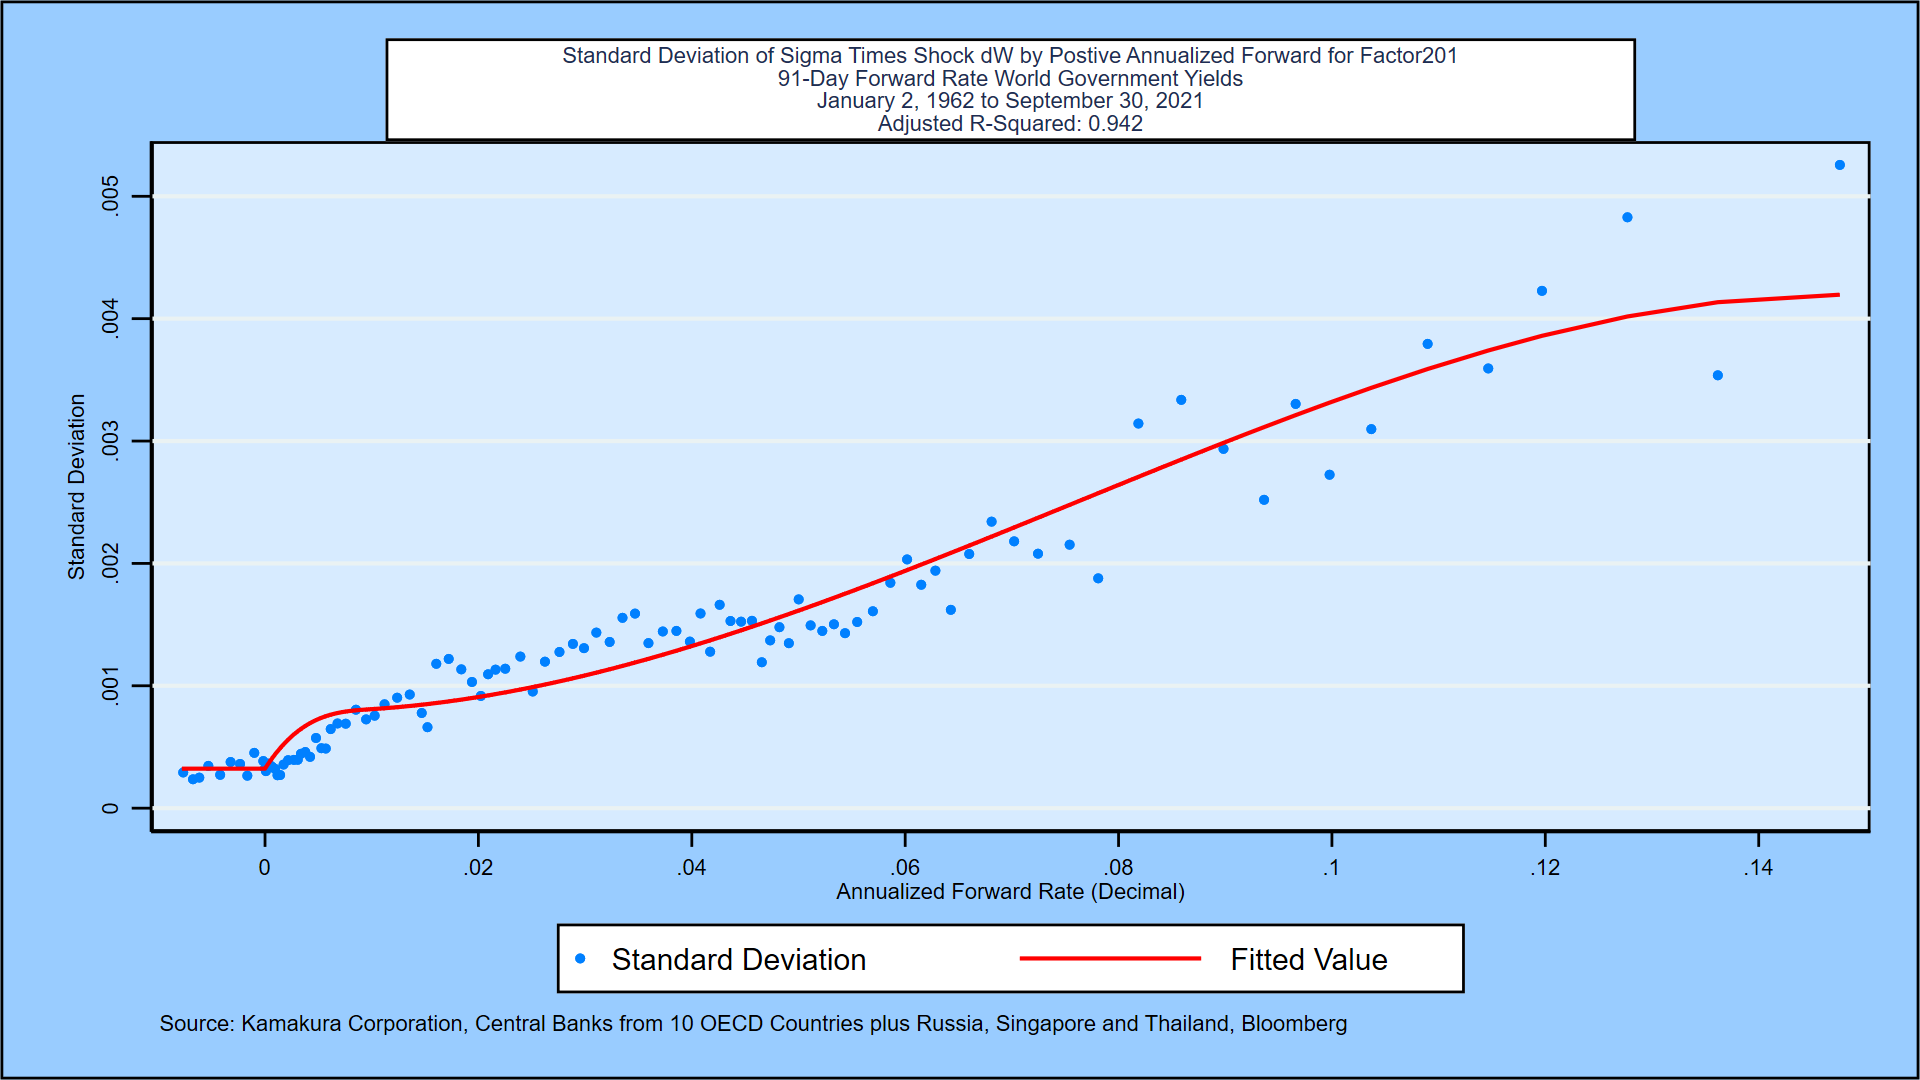Click the data point just above .004 gridline
This screenshot has width=1920, height=1080.
pos(1542,291)
